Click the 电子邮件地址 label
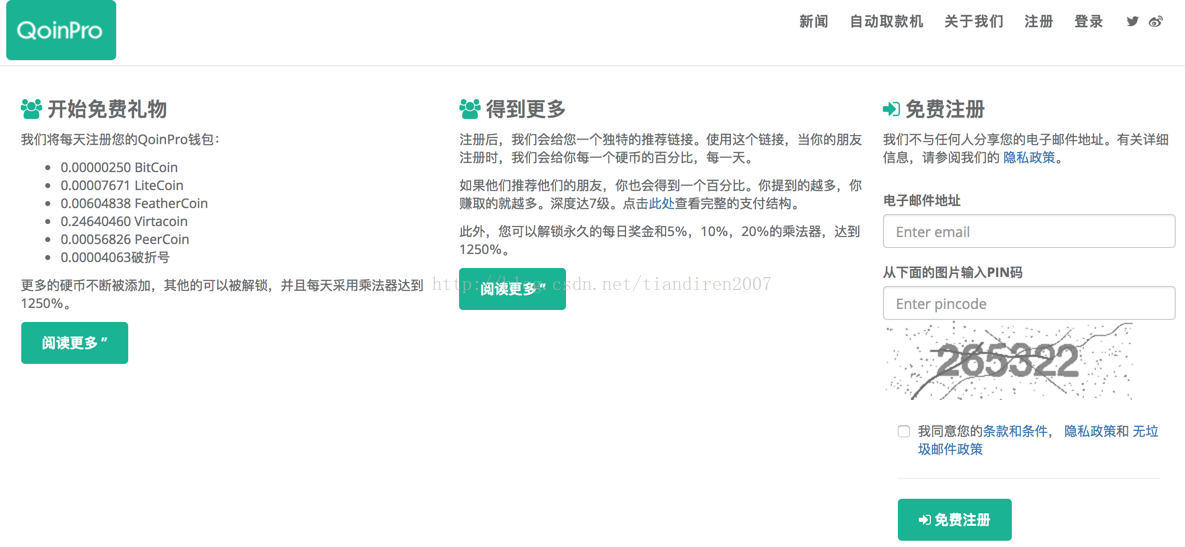The width and height of the screenshot is (1185, 547). coord(922,200)
